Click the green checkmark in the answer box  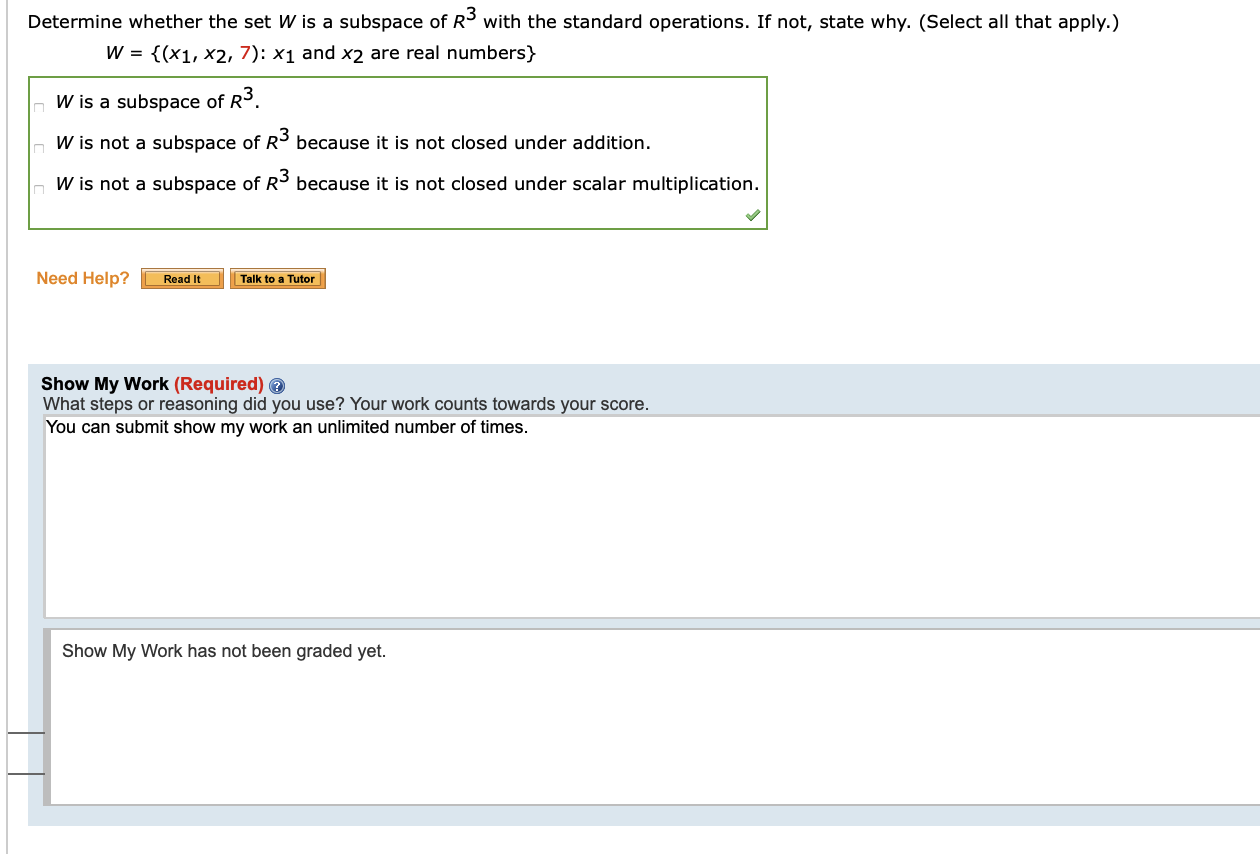[x=753, y=214]
